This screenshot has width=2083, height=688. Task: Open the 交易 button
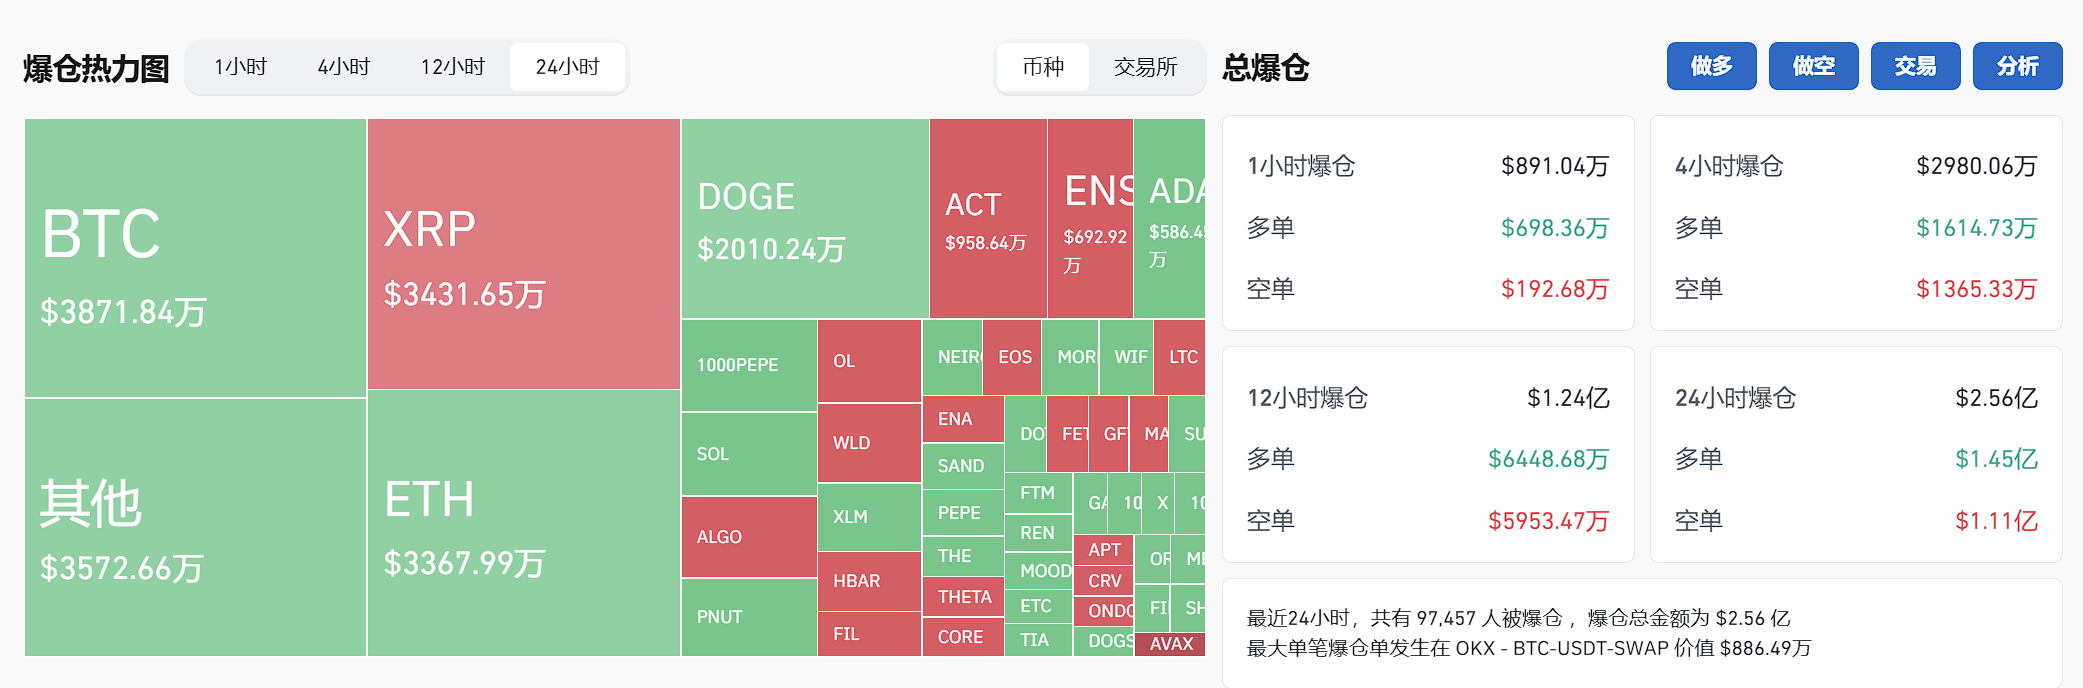pos(1916,66)
